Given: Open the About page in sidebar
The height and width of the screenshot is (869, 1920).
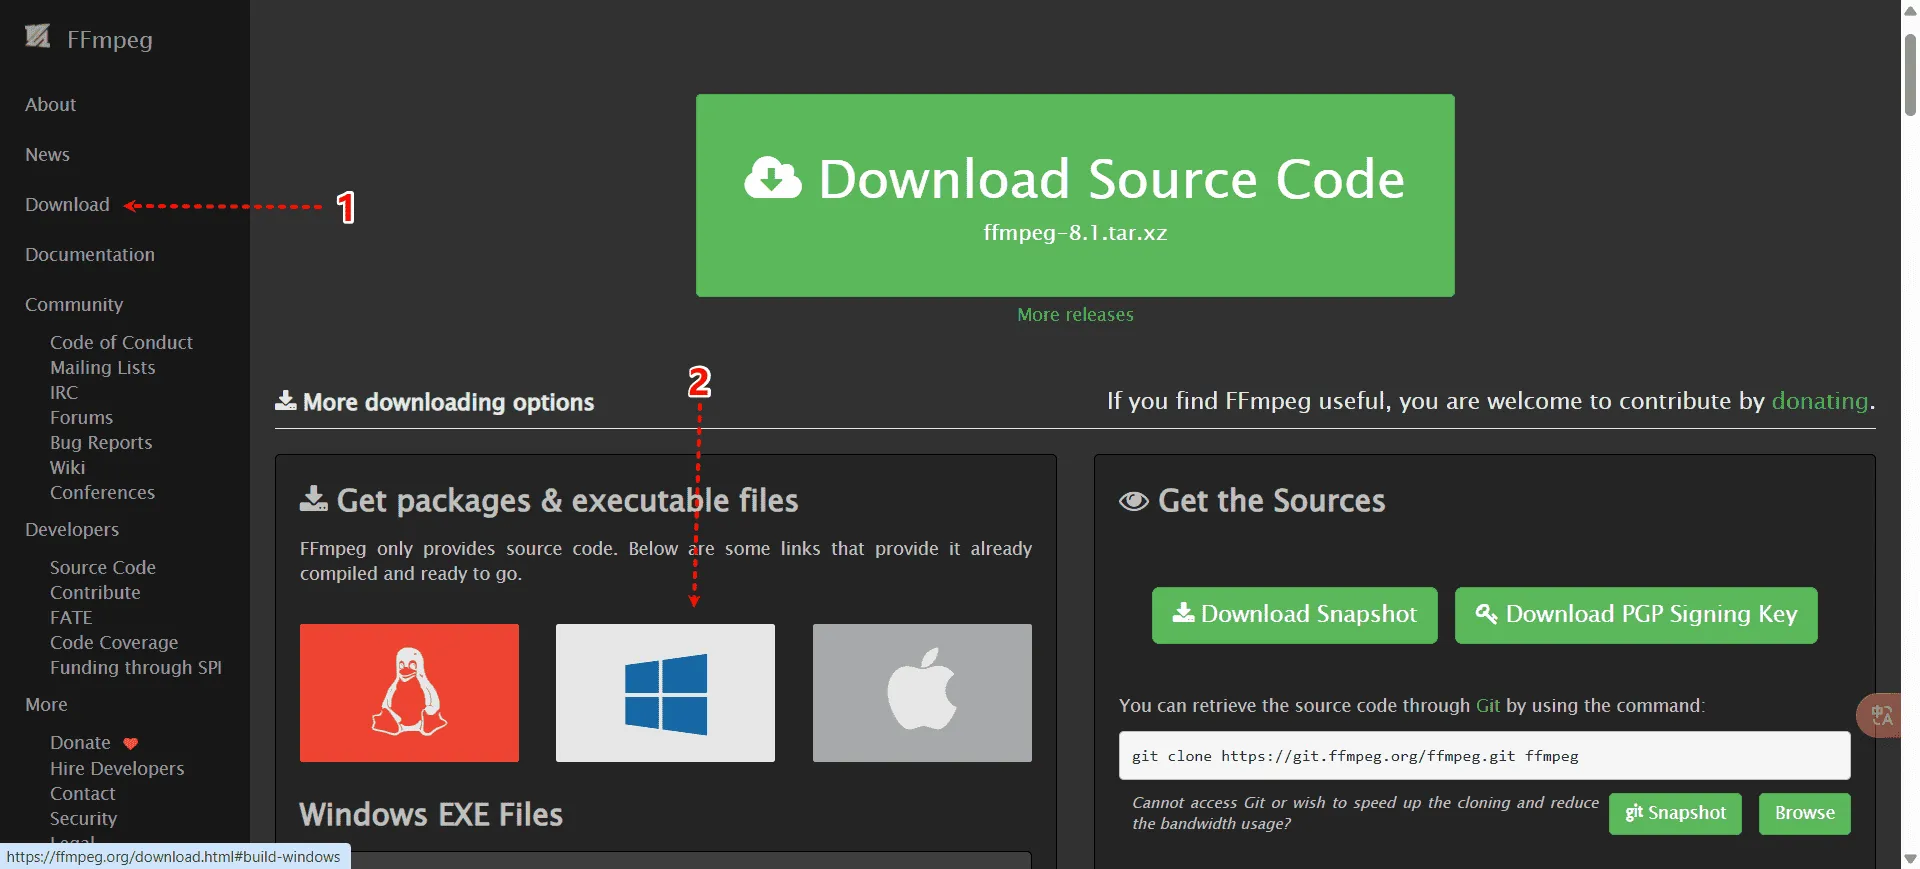Looking at the screenshot, I should pyautogui.click(x=50, y=105).
